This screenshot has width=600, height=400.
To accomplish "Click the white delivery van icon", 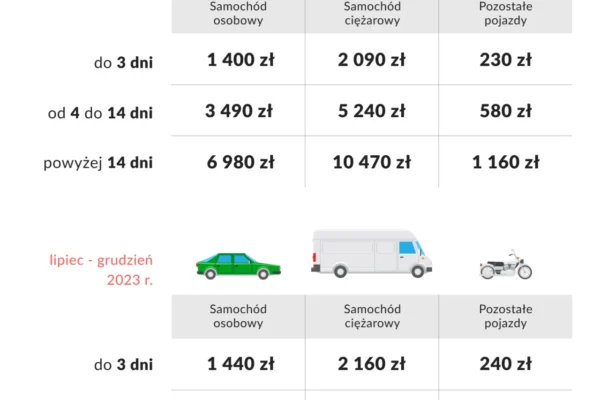I will 372,253.
